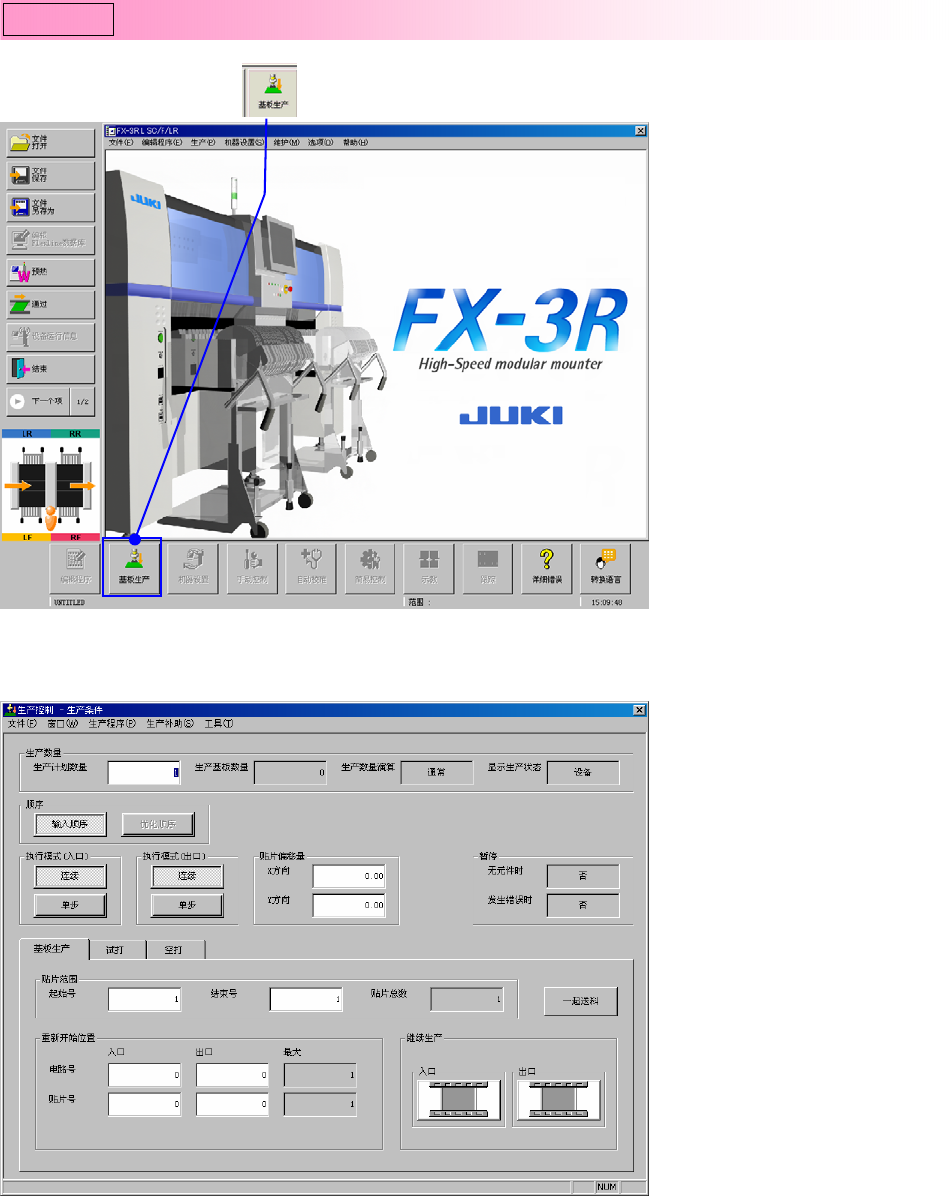This screenshot has width=952, height=1196.
Task: Open the 文件(F) menu in FX-3R window
Action: pos(121,143)
